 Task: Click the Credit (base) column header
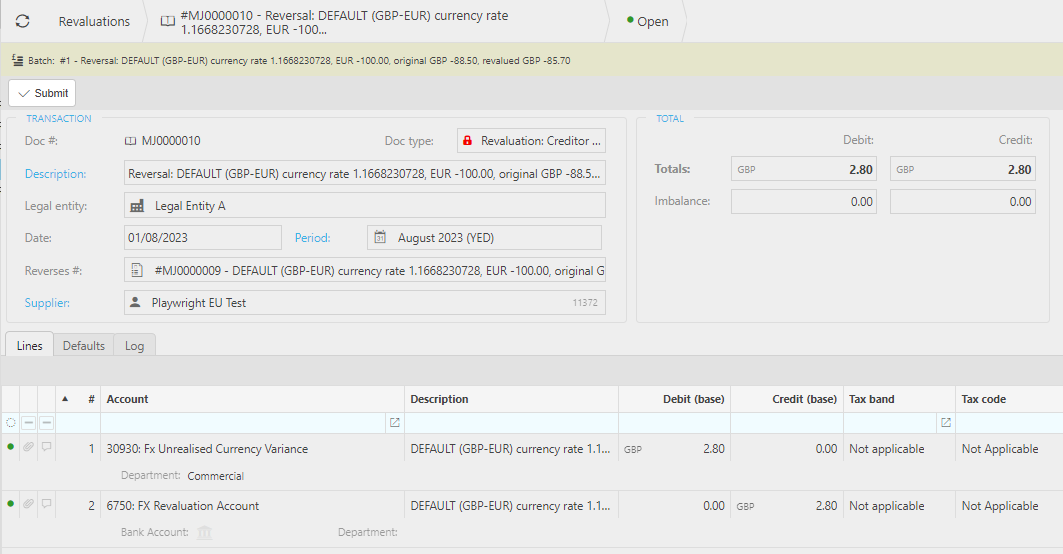787,399
